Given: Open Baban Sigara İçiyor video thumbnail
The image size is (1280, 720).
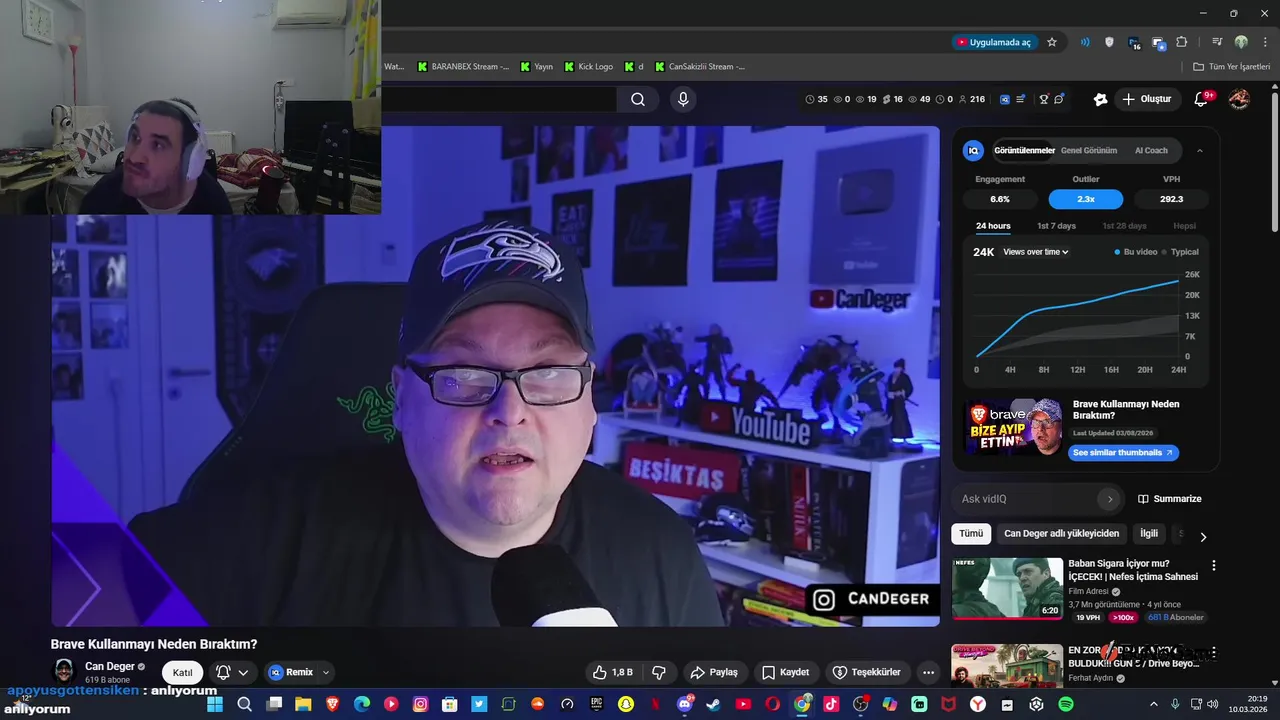Looking at the screenshot, I should tap(1007, 588).
